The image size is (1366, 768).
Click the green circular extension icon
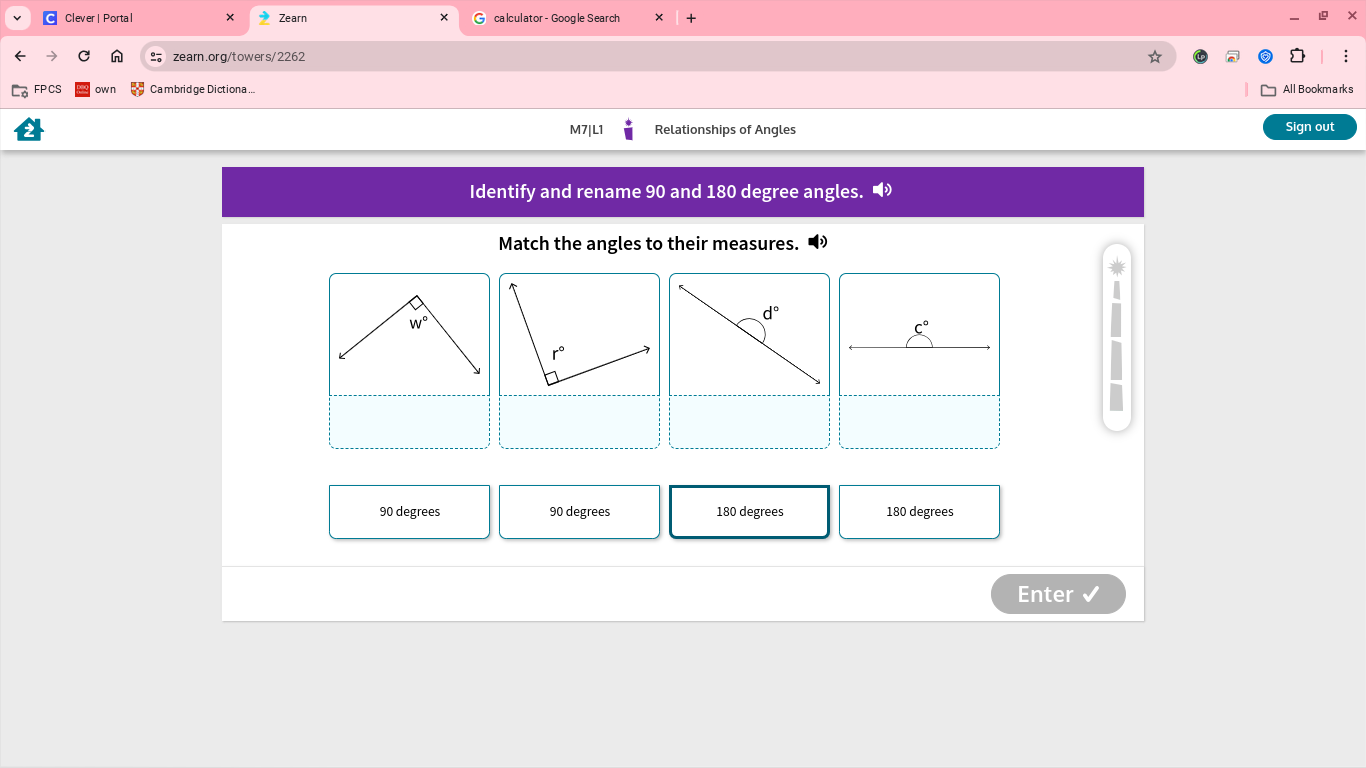[1200, 57]
